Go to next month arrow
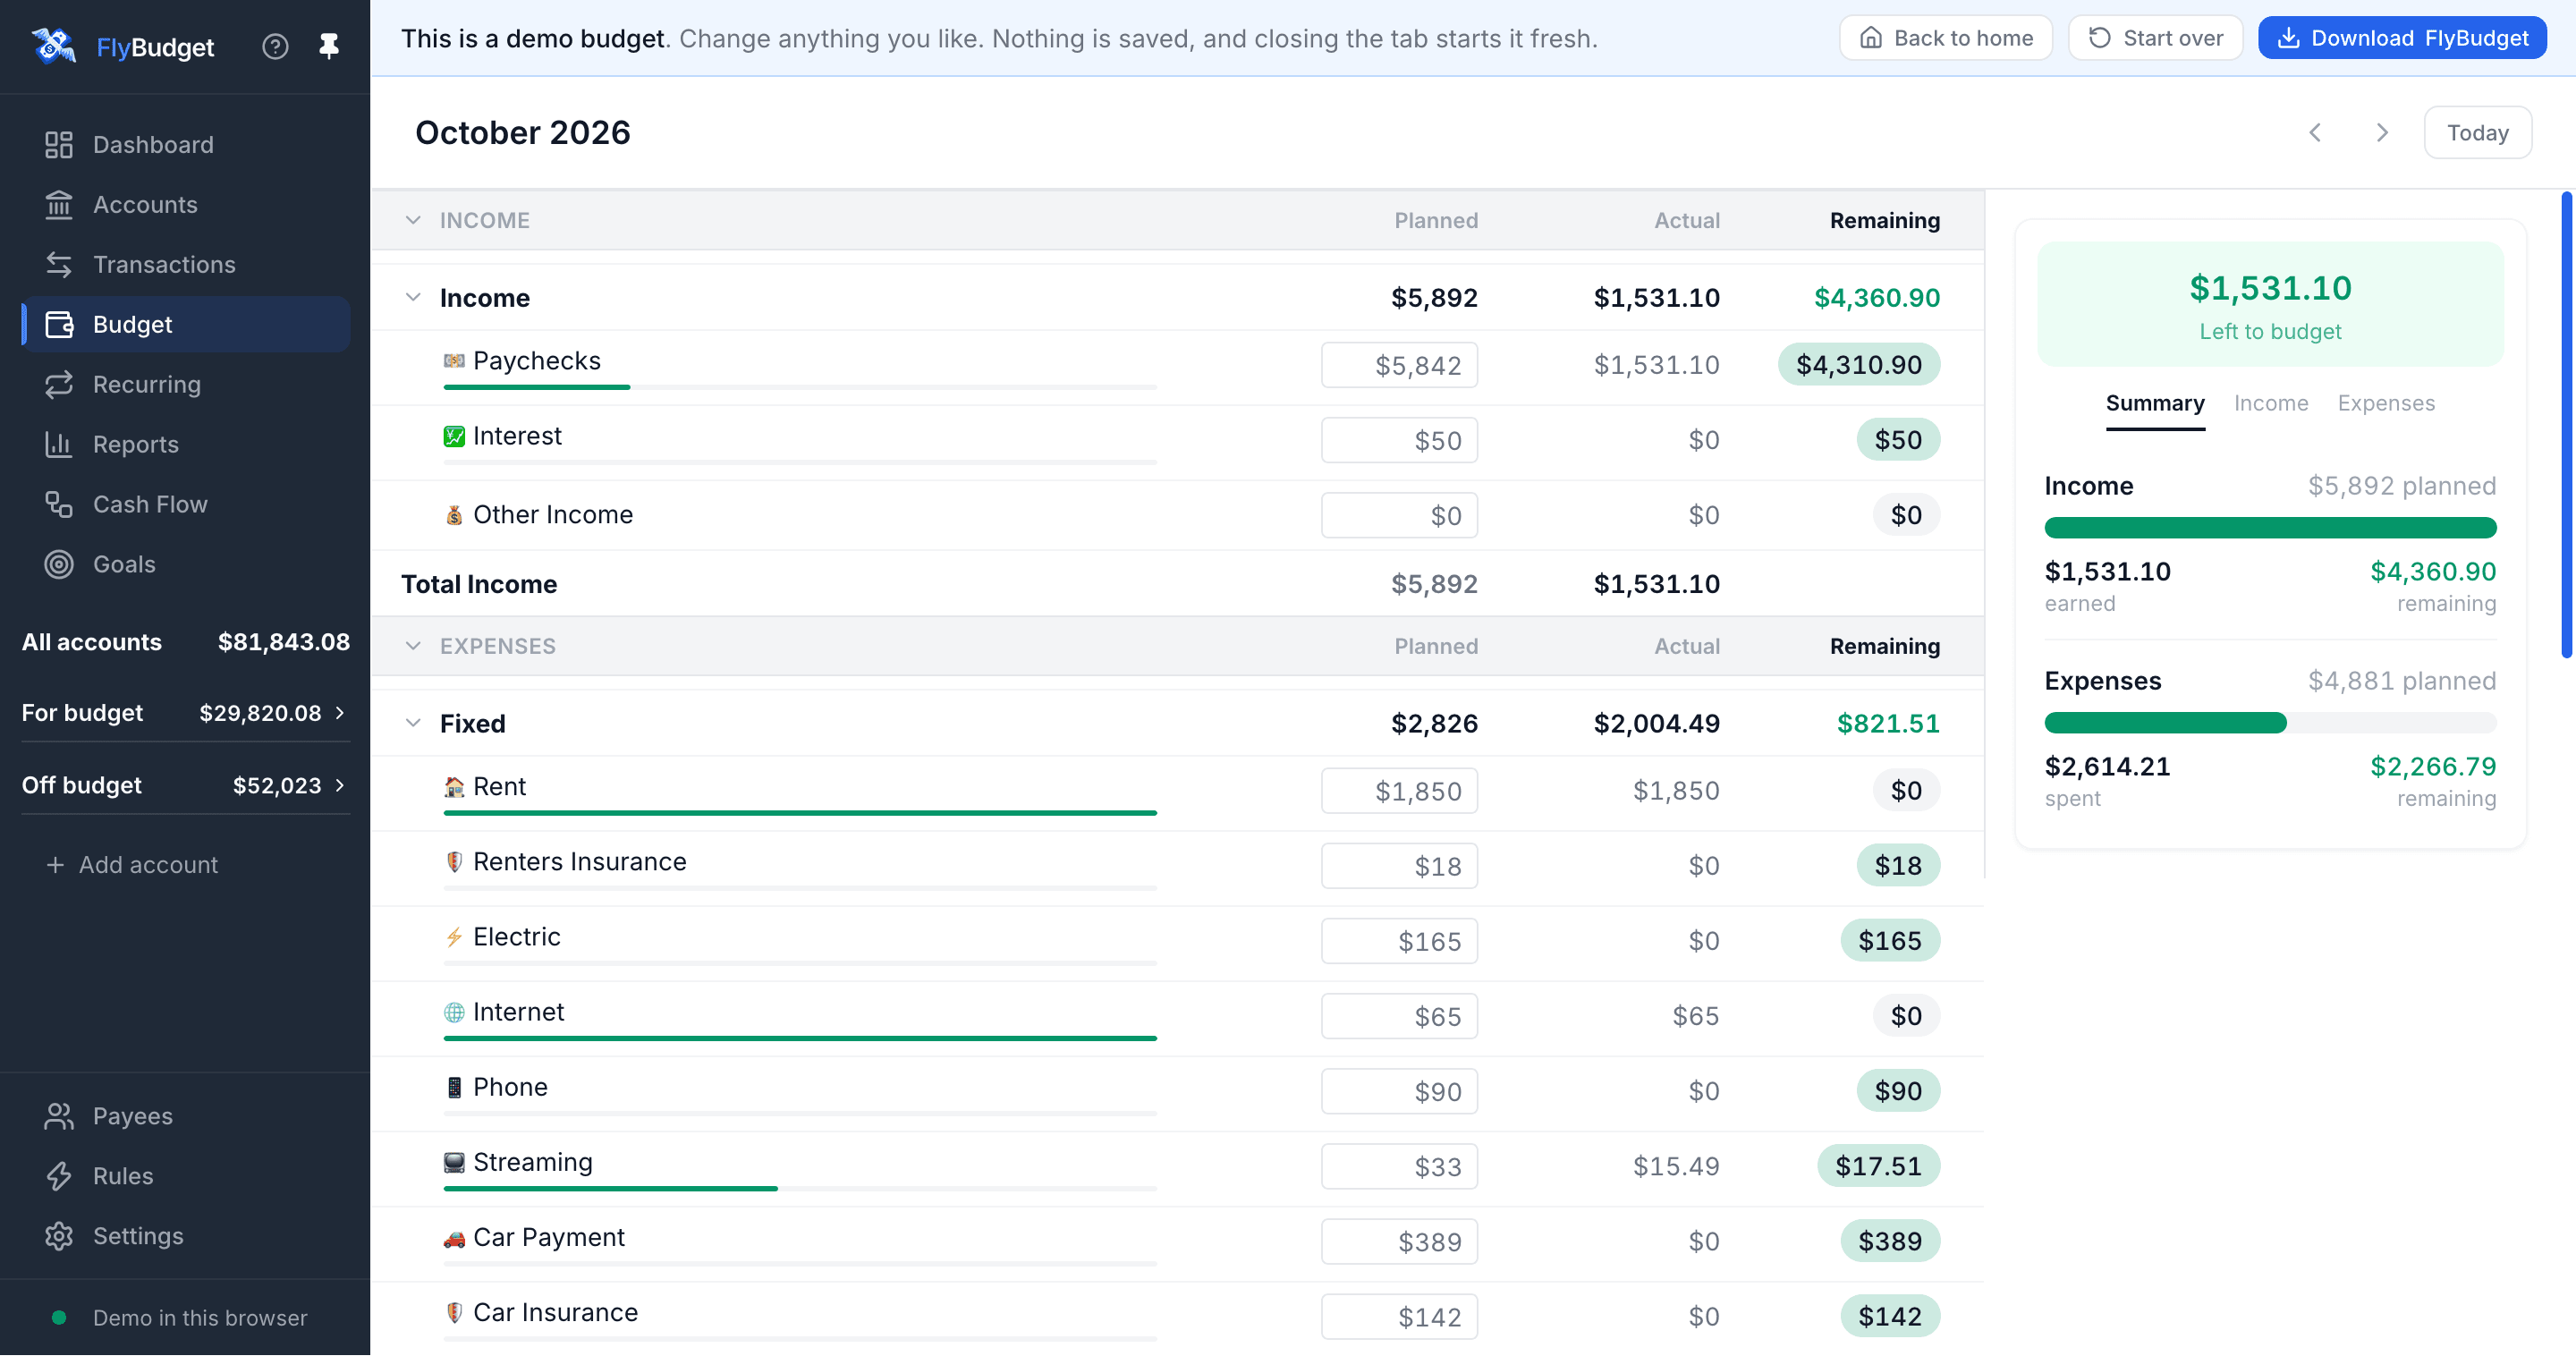This screenshot has height=1356, width=2576. click(2382, 133)
